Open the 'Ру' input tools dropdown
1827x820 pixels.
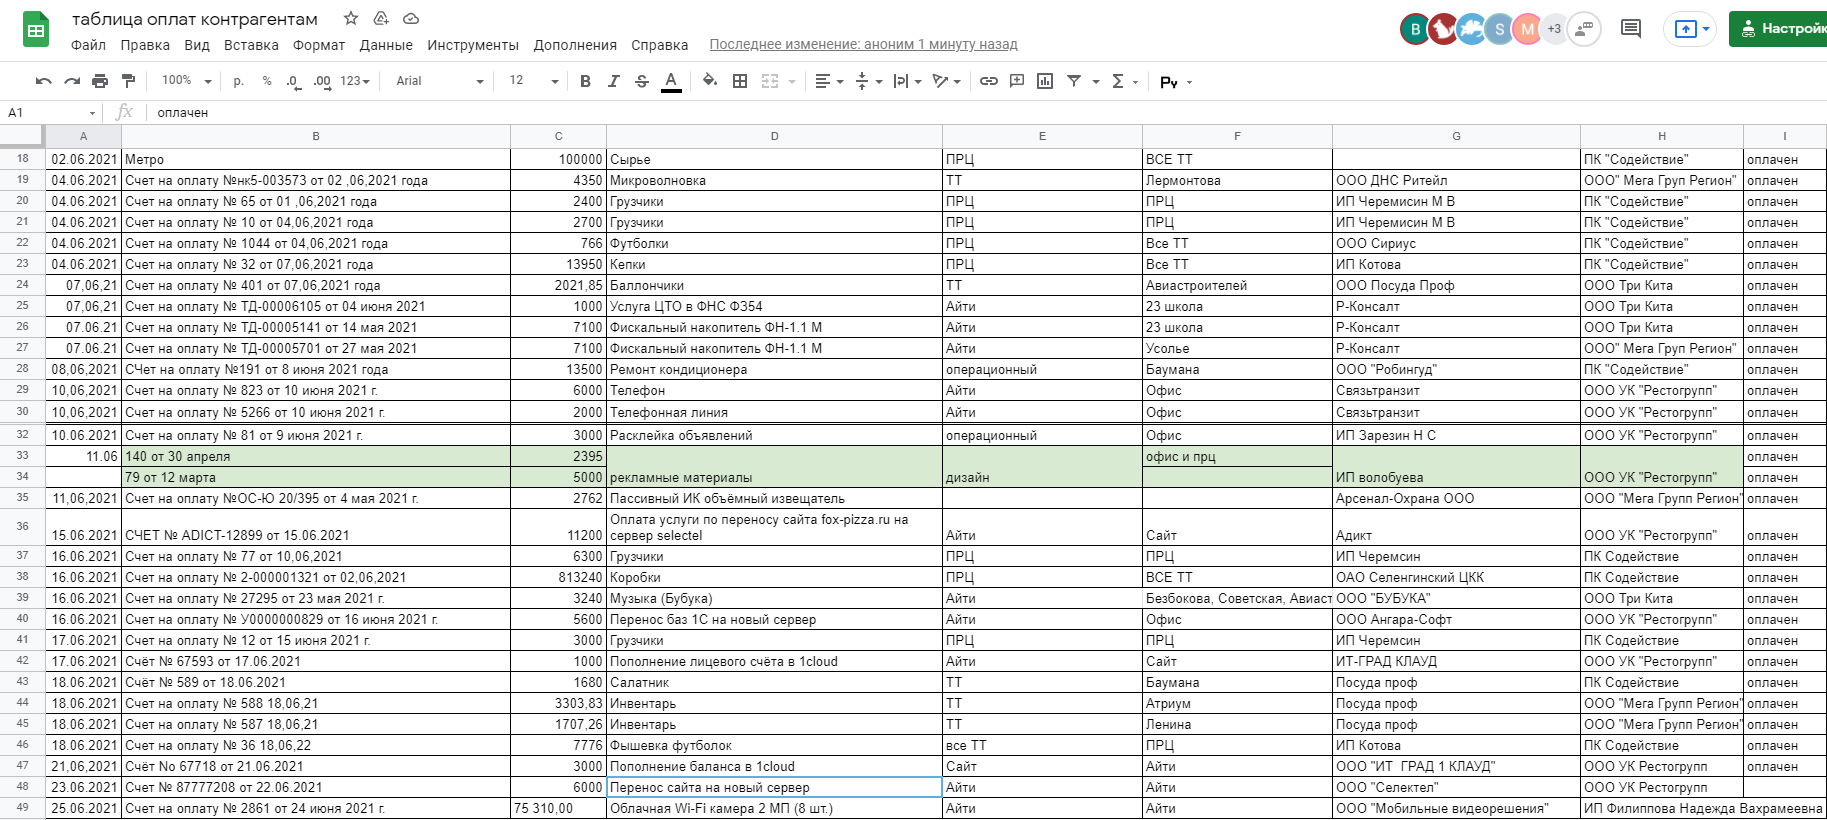click(1176, 82)
